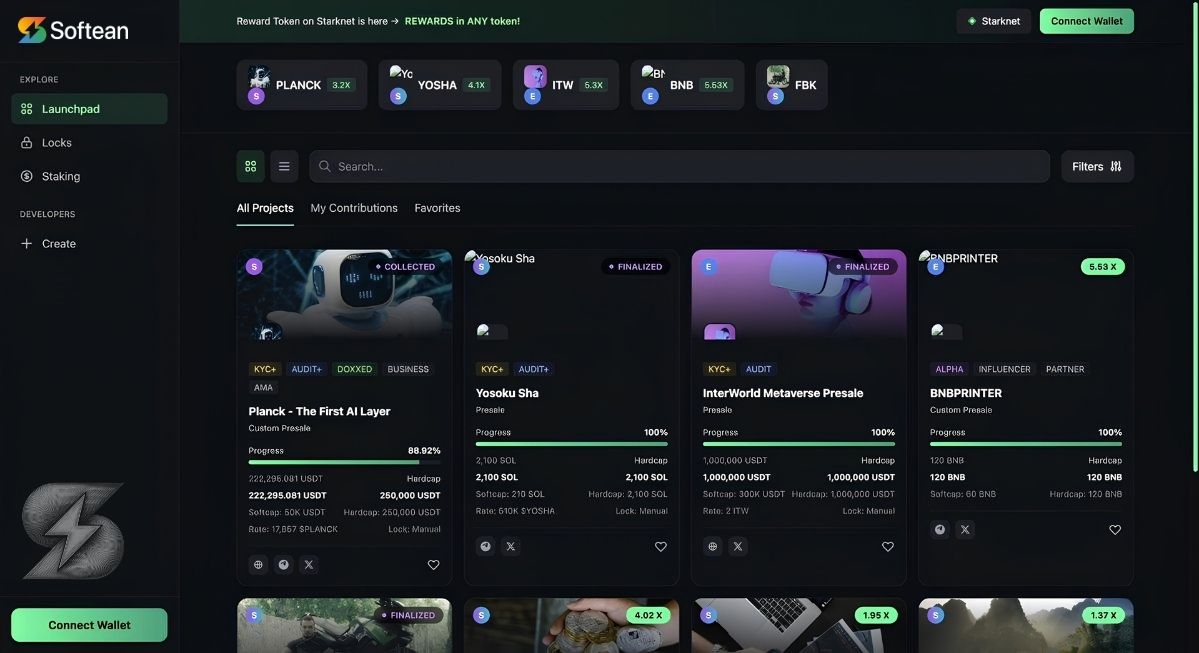Open the ITW 5.3X trending chip
Image resolution: width=1199 pixels, height=653 pixels.
(x=566, y=85)
